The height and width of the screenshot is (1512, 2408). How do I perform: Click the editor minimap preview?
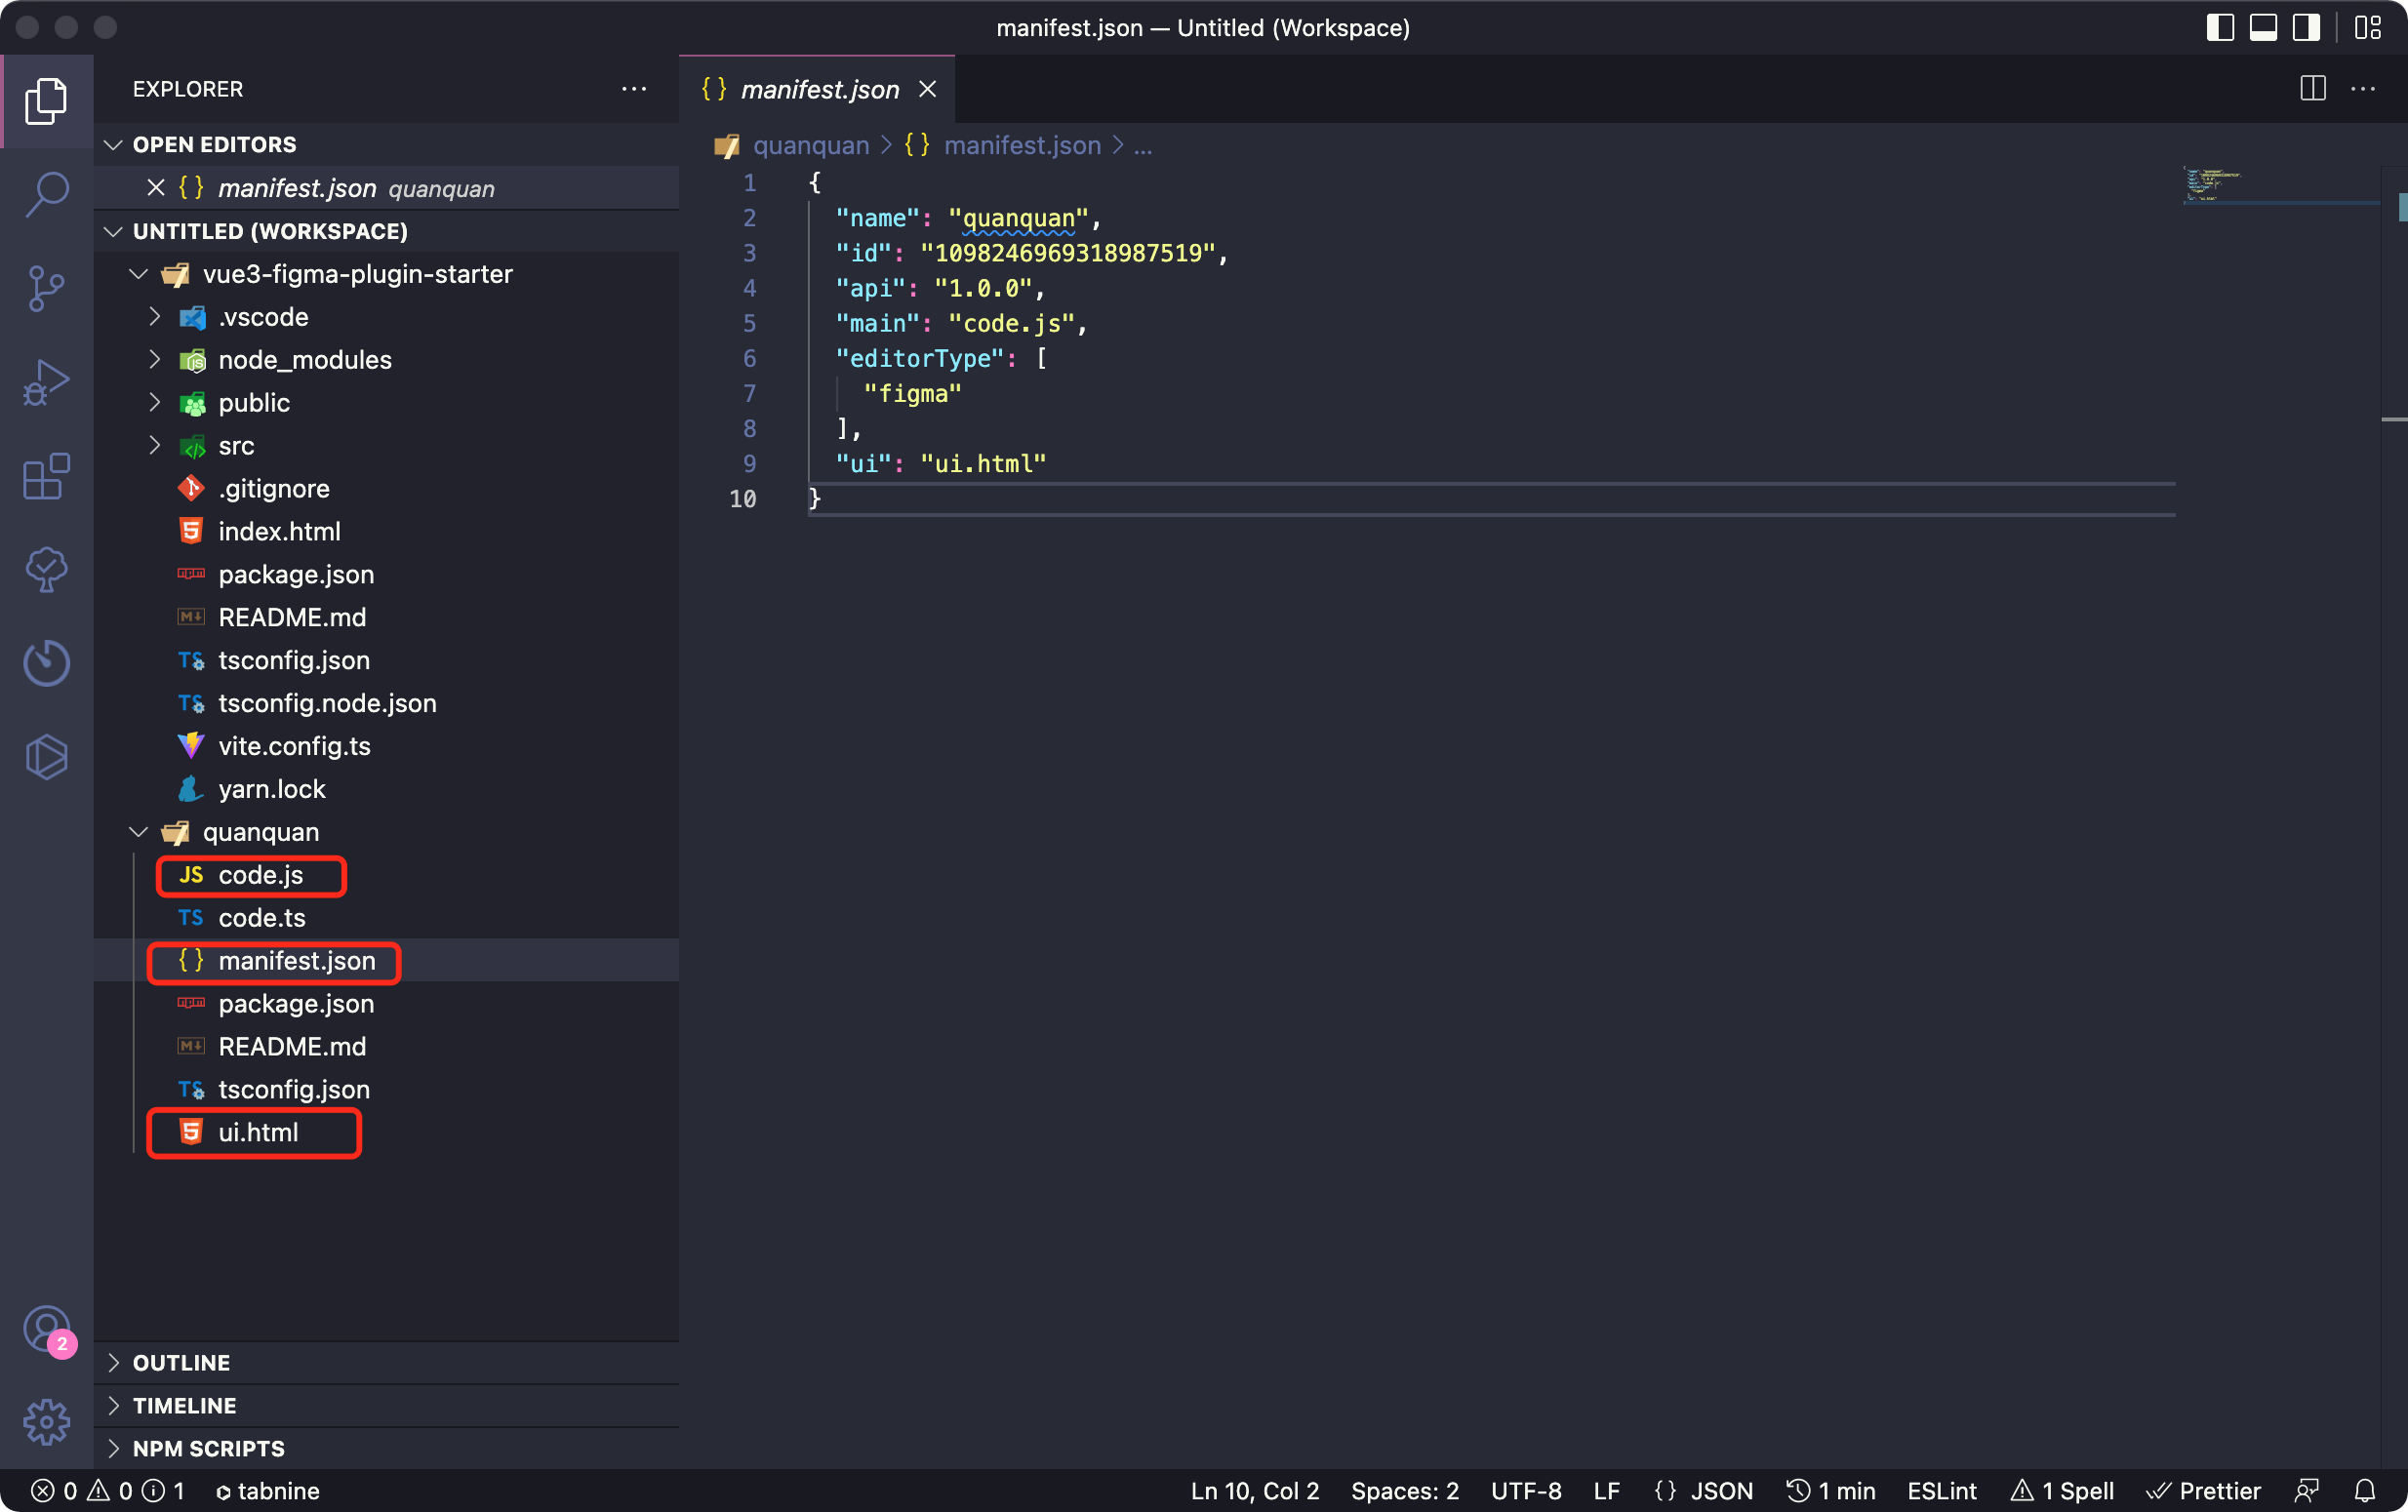pos(2212,184)
